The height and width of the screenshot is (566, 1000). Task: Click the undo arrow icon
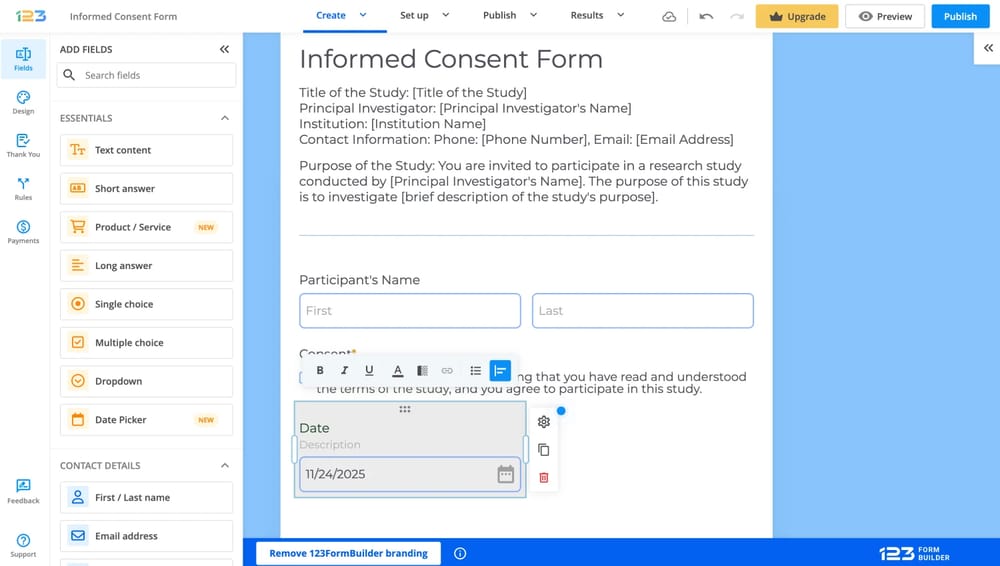[x=706, y=16]
